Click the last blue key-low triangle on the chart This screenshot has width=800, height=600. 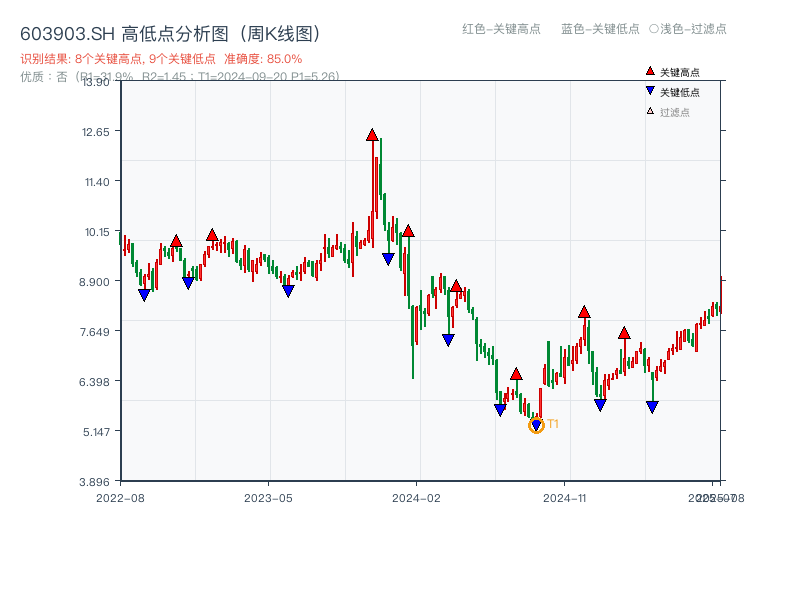click(x=652, y=407)
